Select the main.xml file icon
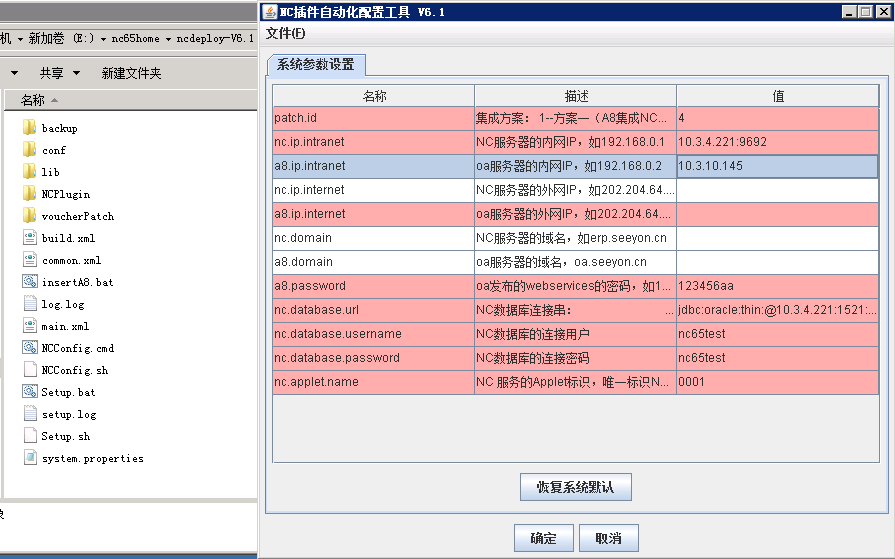 point(30,325)
